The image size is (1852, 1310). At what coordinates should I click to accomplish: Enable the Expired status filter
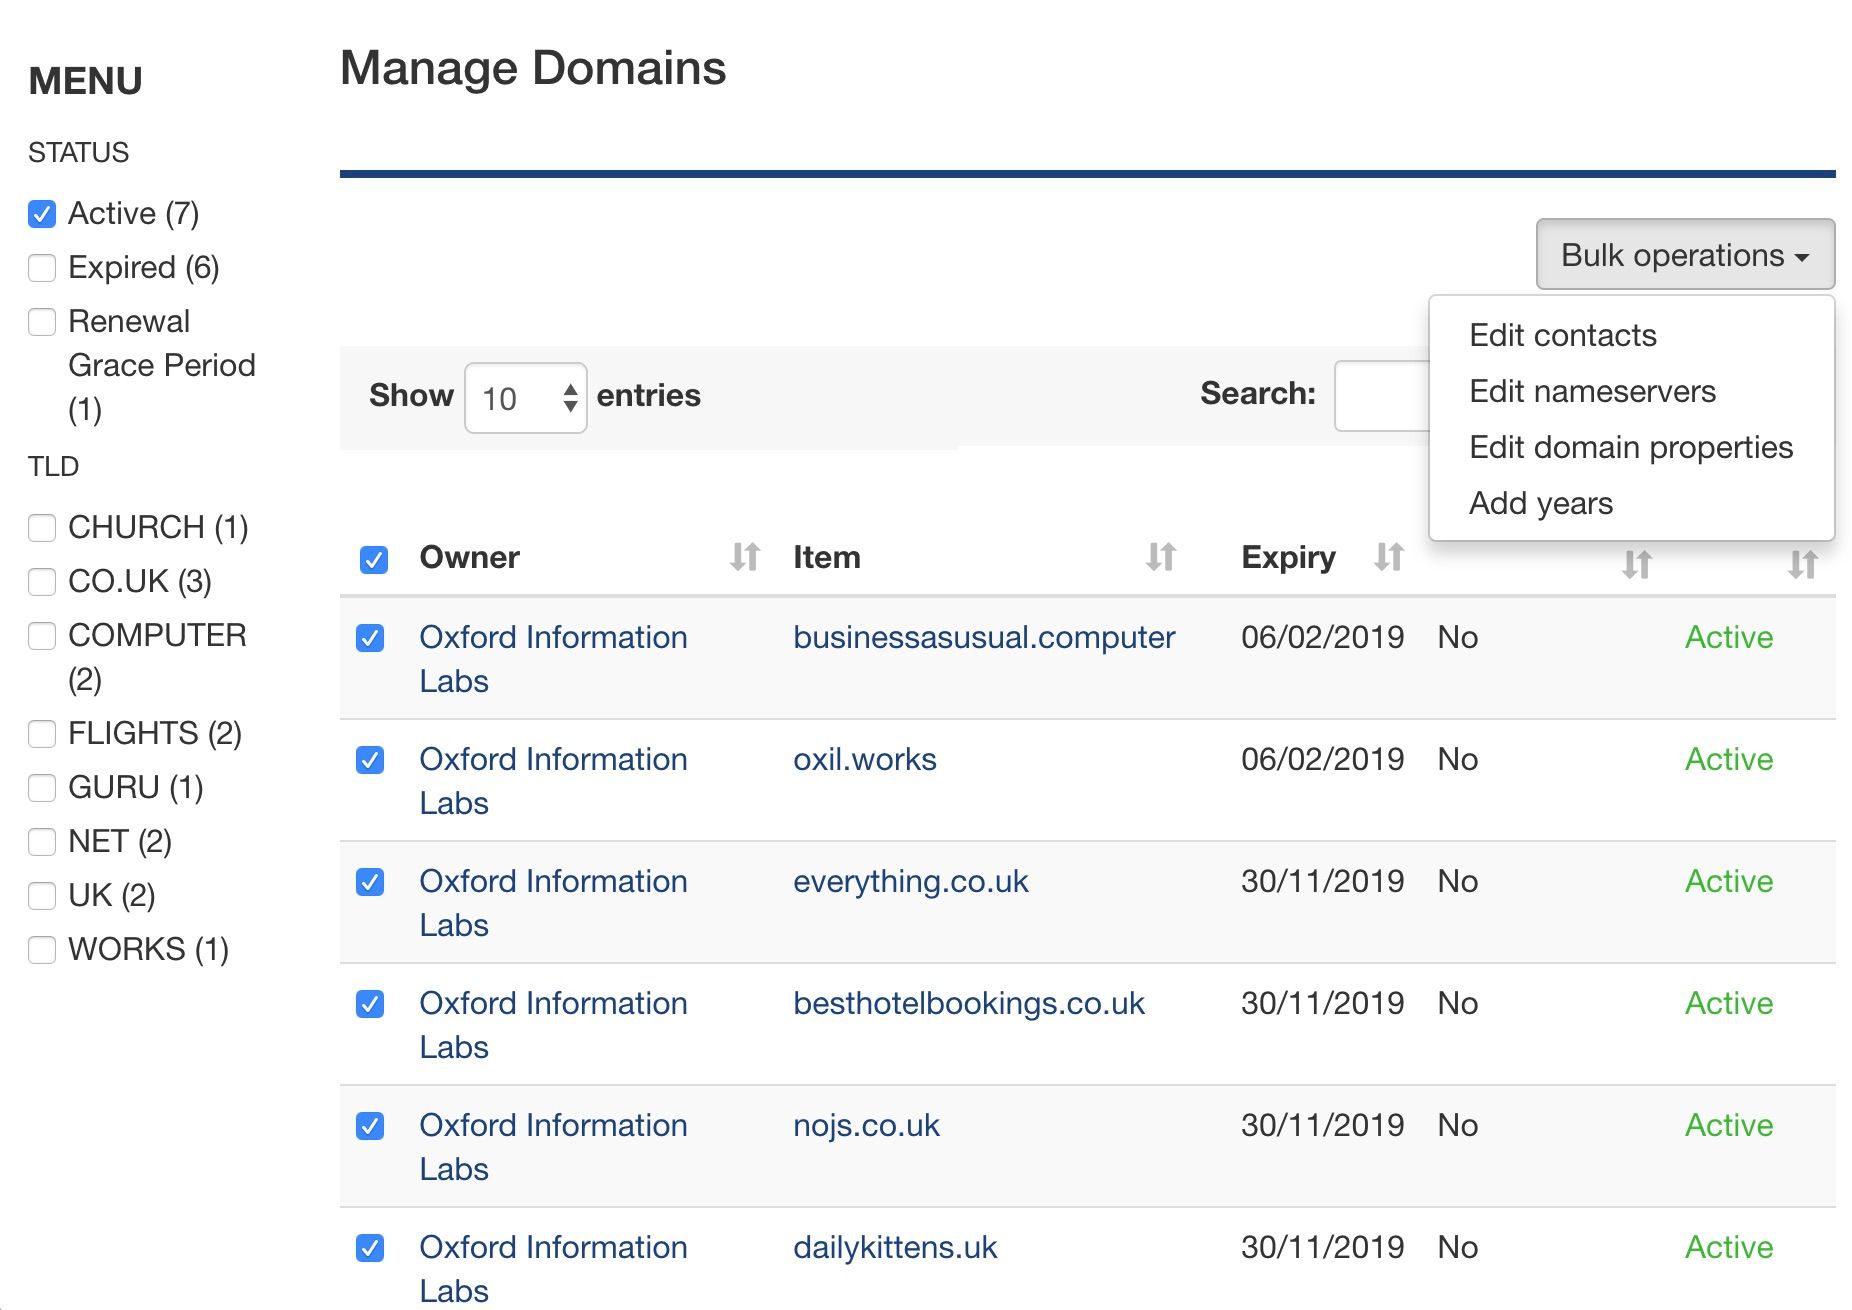coord(42,268)
